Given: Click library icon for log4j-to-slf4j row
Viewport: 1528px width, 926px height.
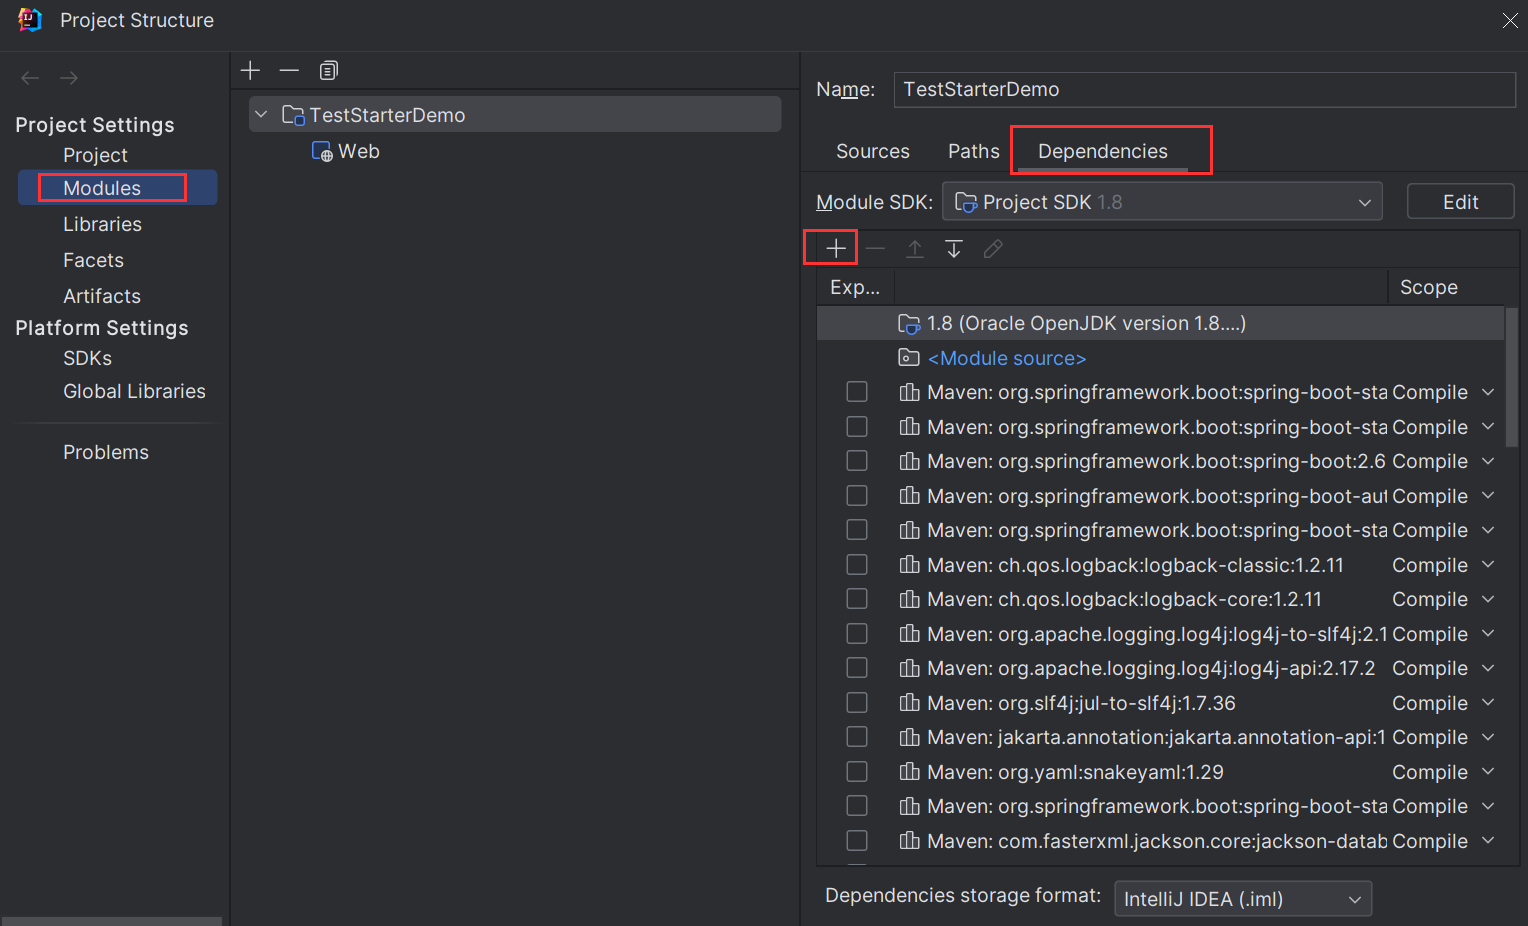Looking at the screenshot, I should tap(909, 634).
